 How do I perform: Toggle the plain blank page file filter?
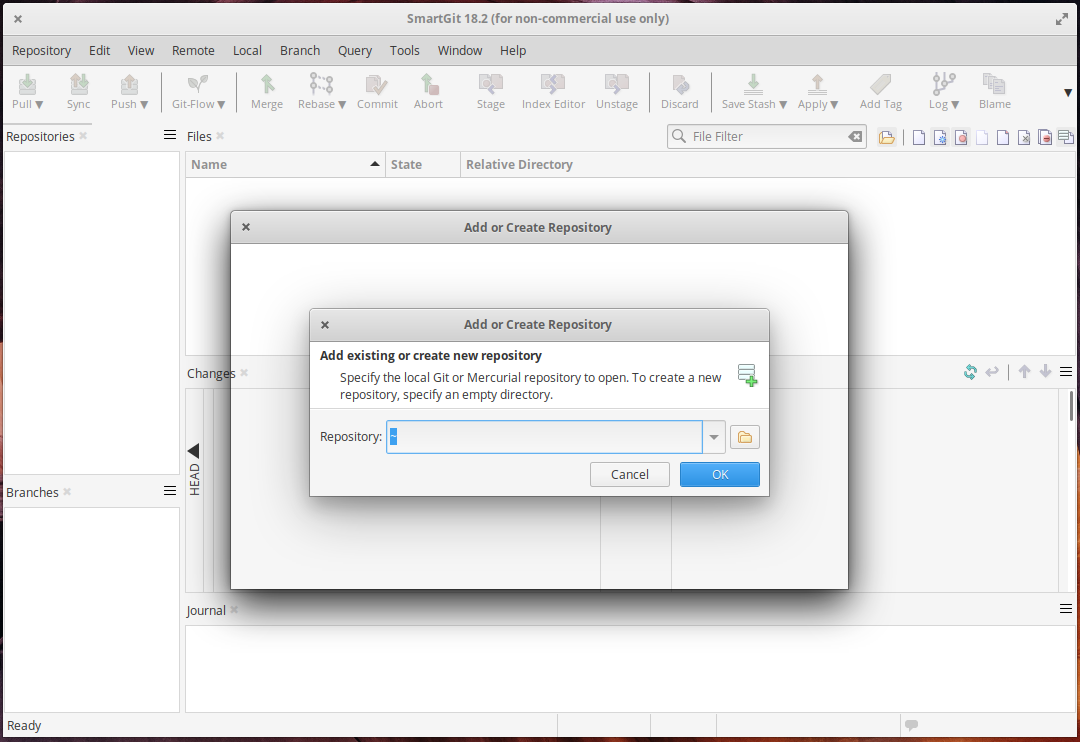click(919, 137)
